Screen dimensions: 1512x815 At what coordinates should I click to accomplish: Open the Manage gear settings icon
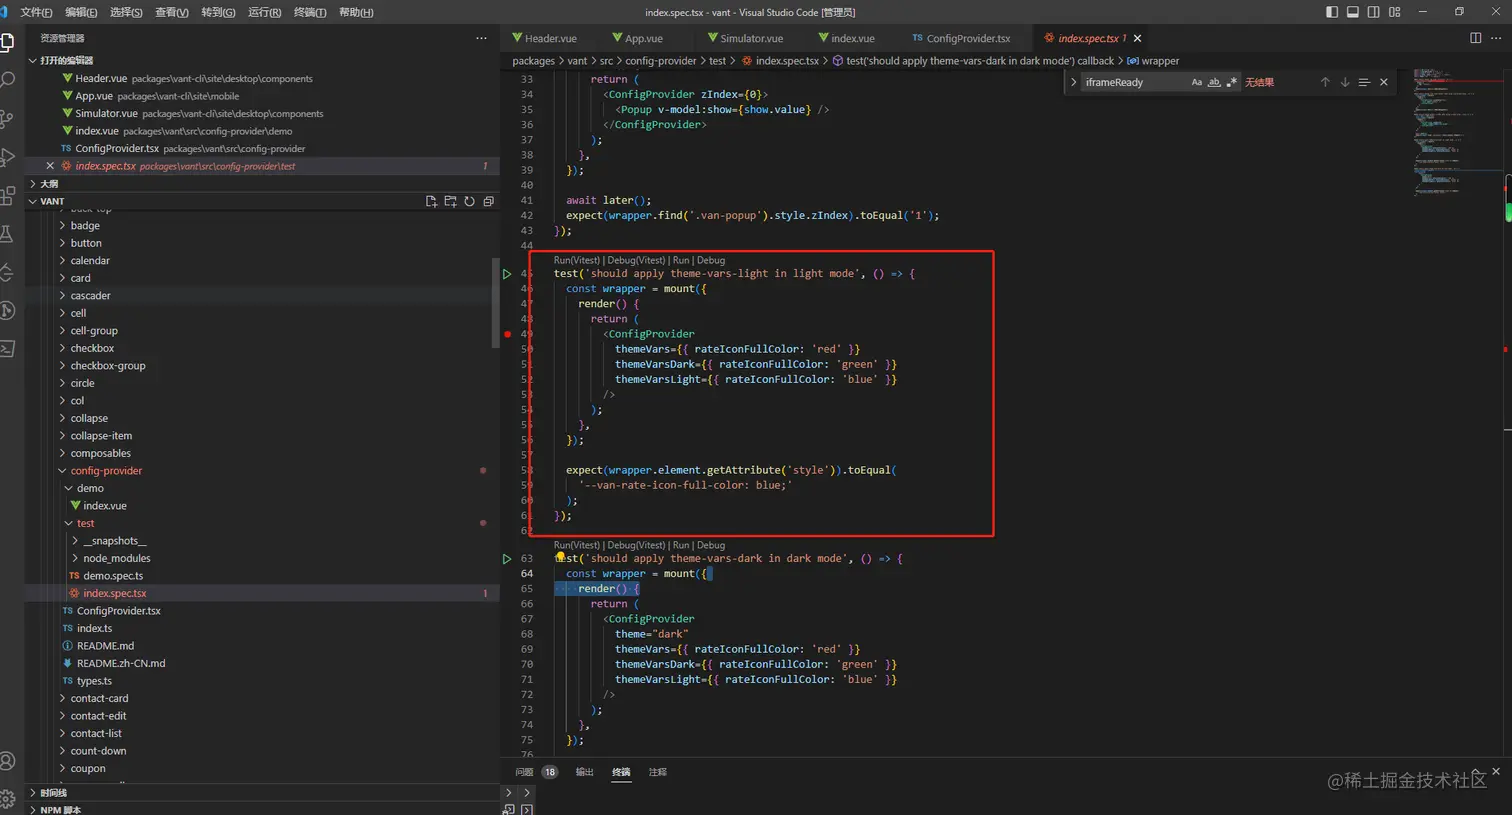7,799
